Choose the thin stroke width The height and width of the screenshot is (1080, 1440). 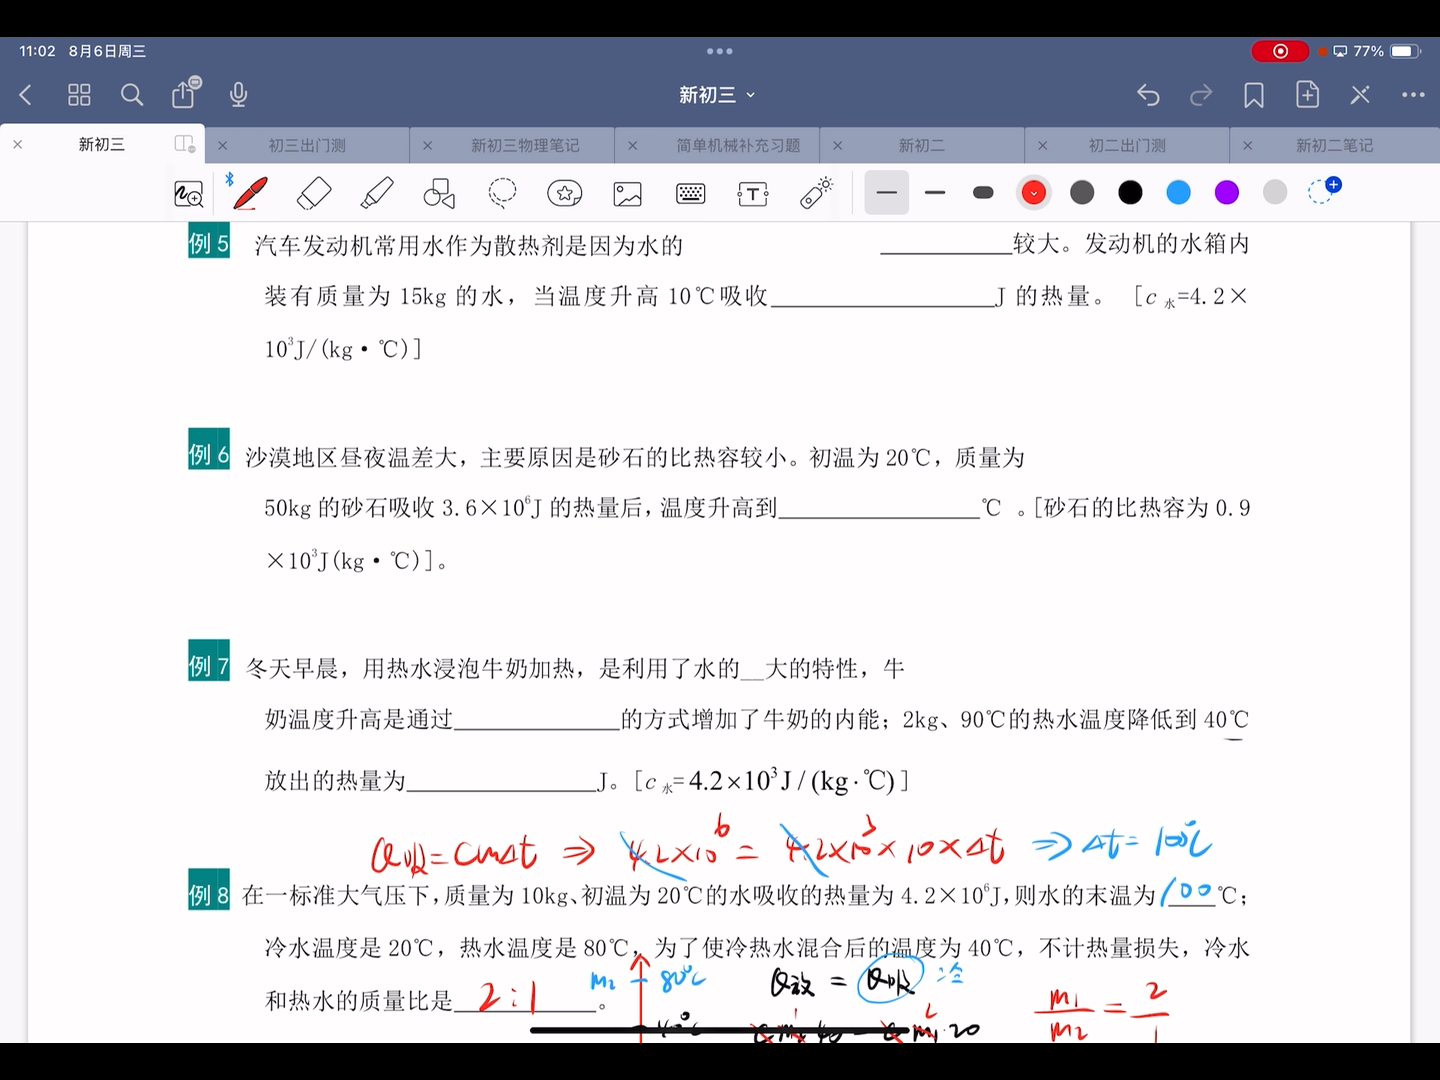coord(887,193)
